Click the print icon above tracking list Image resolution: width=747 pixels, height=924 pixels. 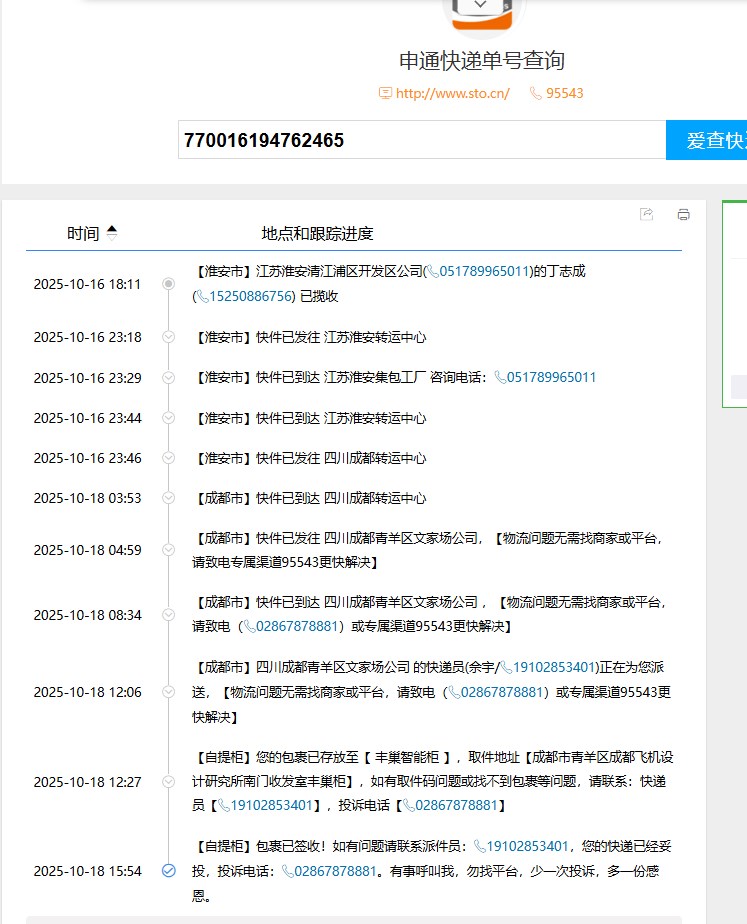[x=684, y=214]
